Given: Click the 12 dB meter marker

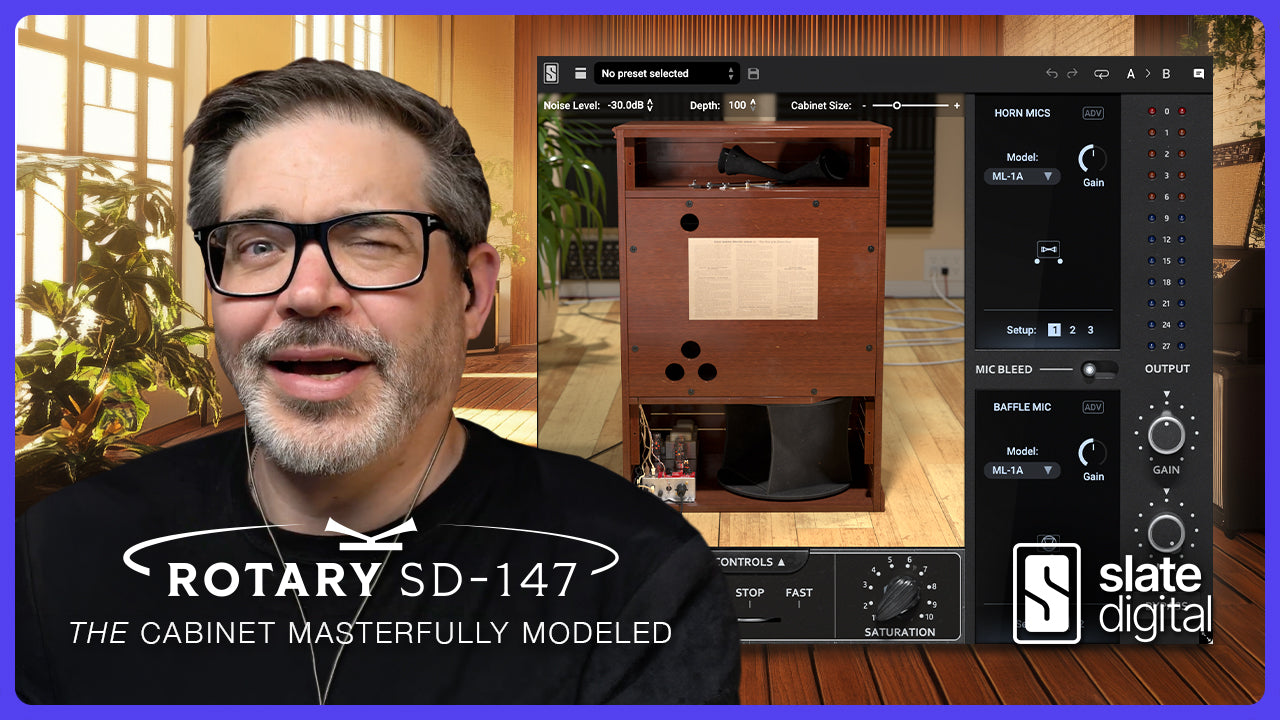Looking at the screenshot, I should pos(1166,240).
